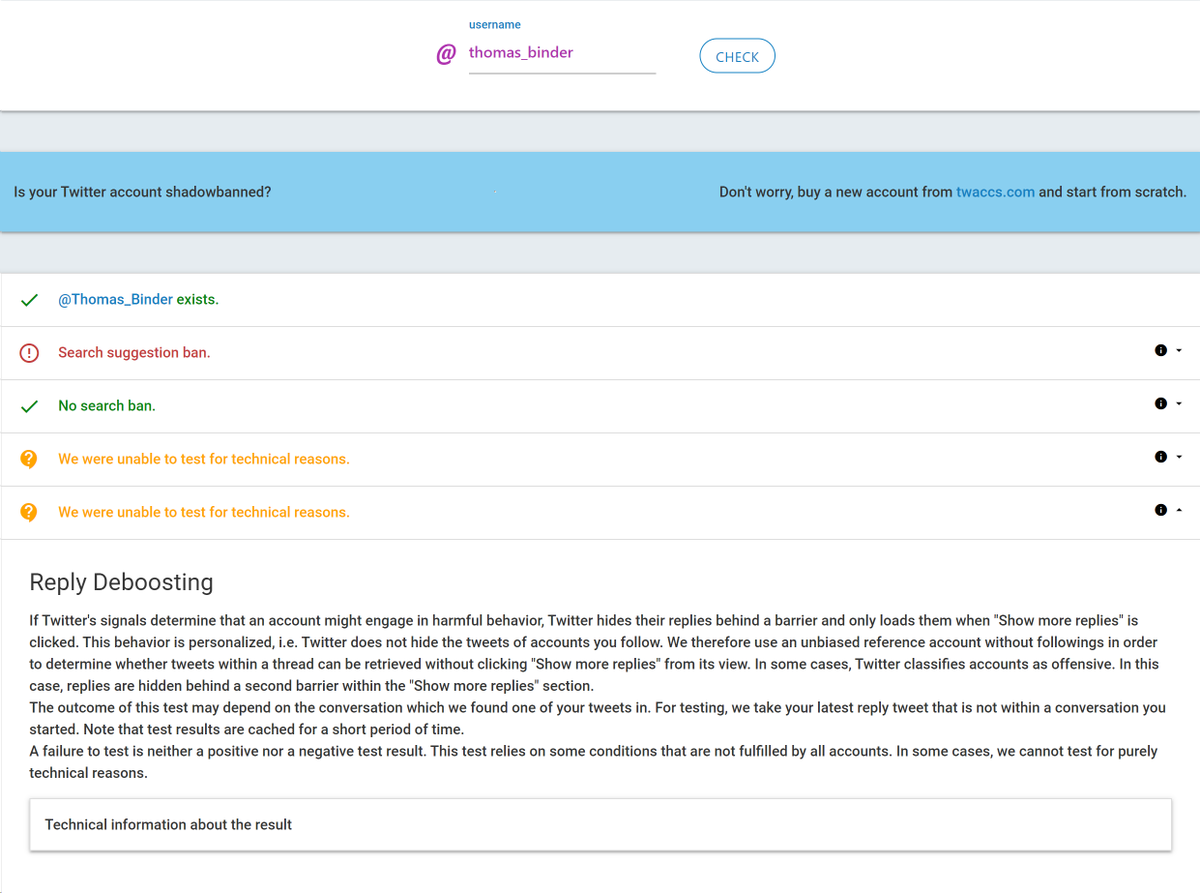Screen dimensions: 1200x893
Task: Click the orange question icon above Reply Deboosting
Action: click(x=29, y=512)
